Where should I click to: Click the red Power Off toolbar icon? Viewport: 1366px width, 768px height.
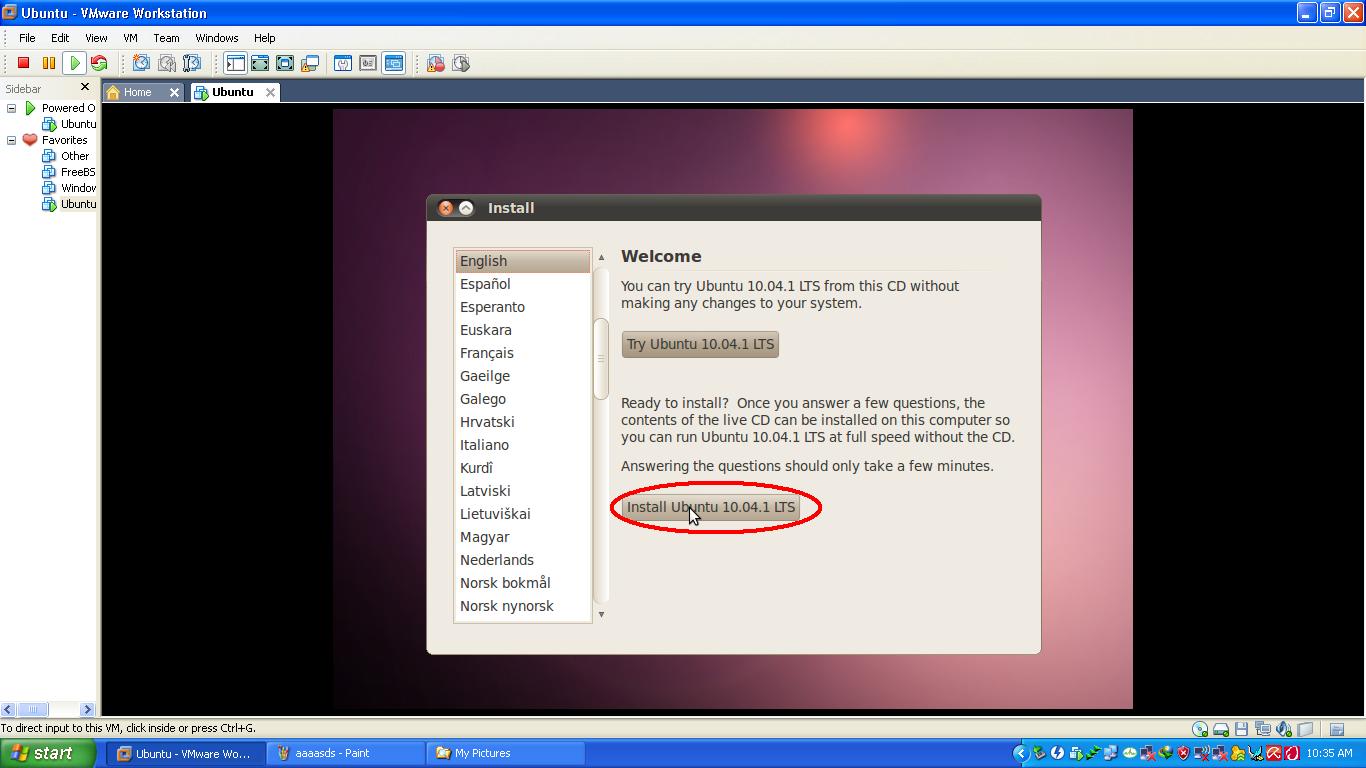pyautogui.click(x=24, y=63)
